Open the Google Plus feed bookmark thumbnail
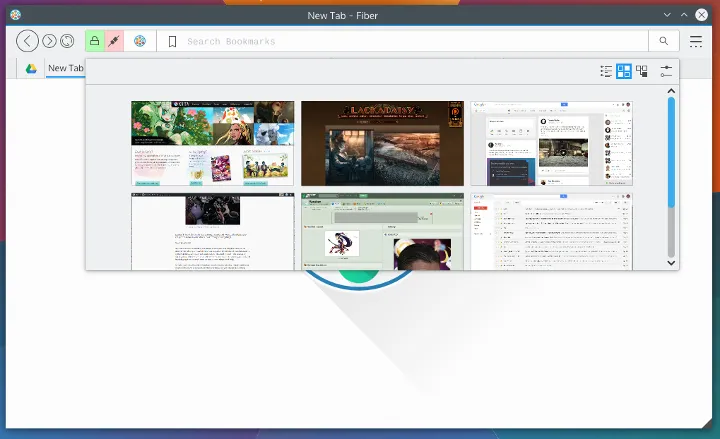The width and height of the screenshot is (720, 439). coord(551,143)
